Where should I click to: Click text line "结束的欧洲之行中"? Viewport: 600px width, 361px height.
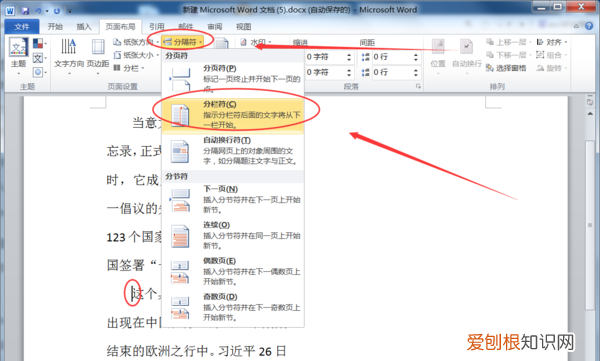[158, 351]
